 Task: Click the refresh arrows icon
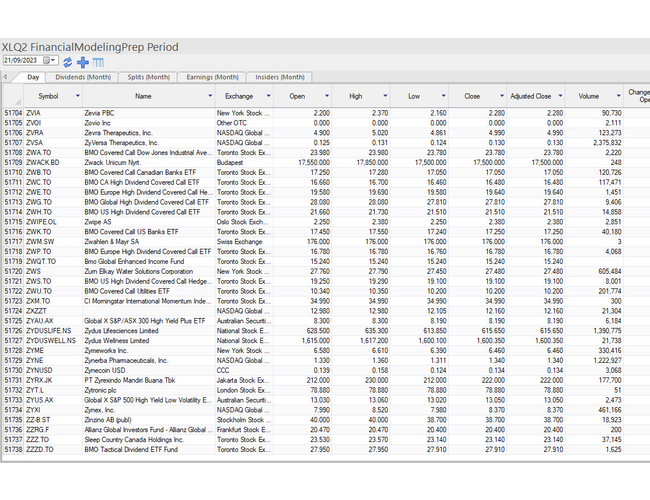(x=68, y=62)
